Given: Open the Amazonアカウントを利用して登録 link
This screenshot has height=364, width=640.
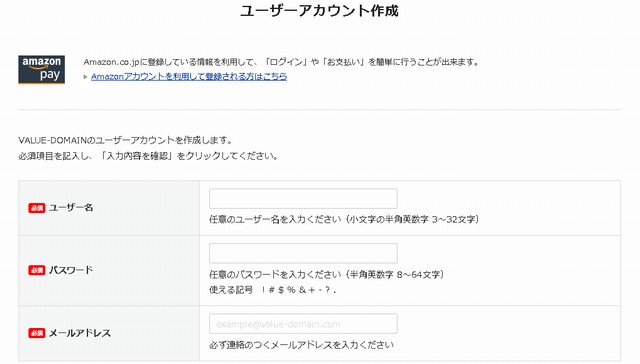Looking at the screenshot, I should 189,76.
